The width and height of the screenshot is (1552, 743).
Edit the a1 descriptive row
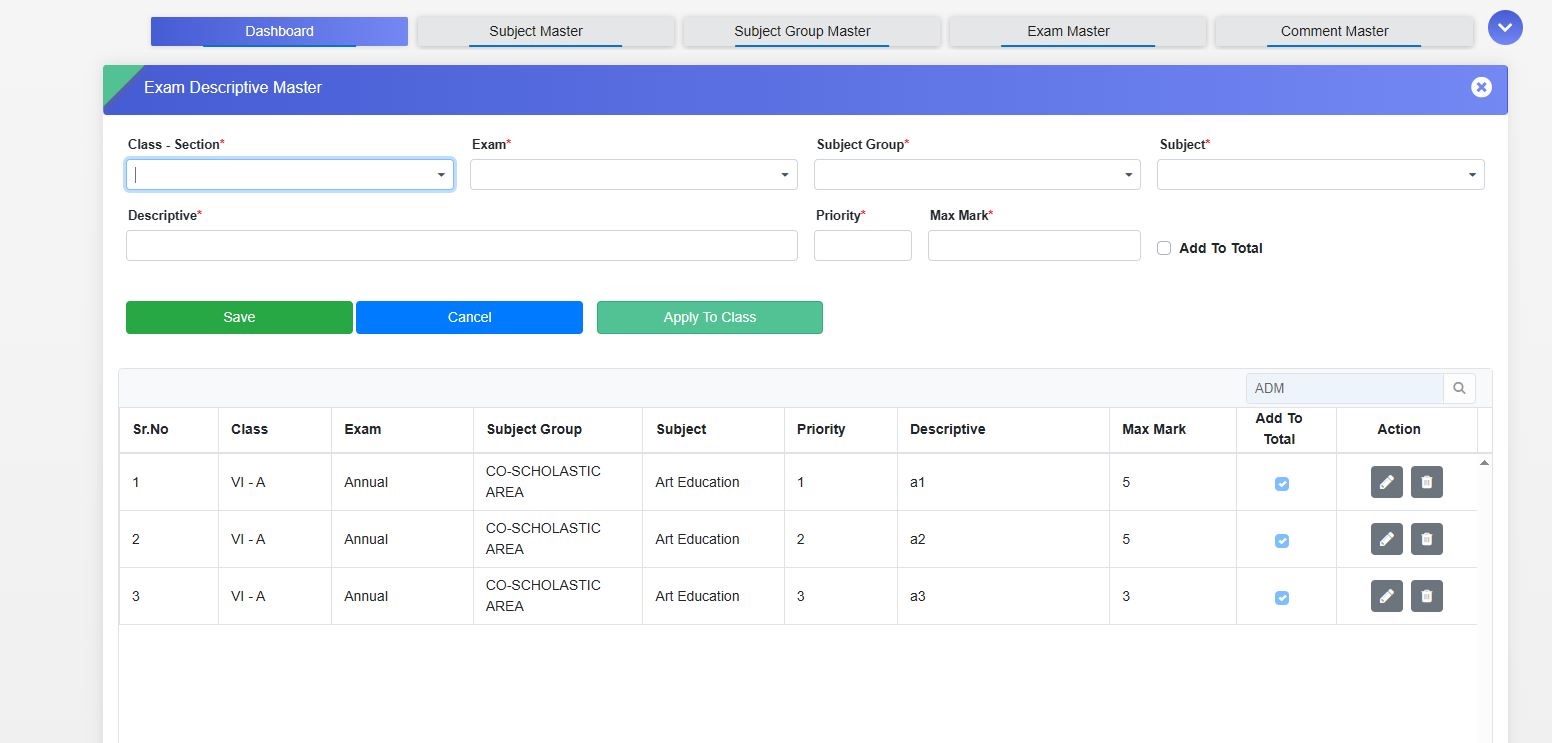pyautogui.click(x=1386, y=482)
